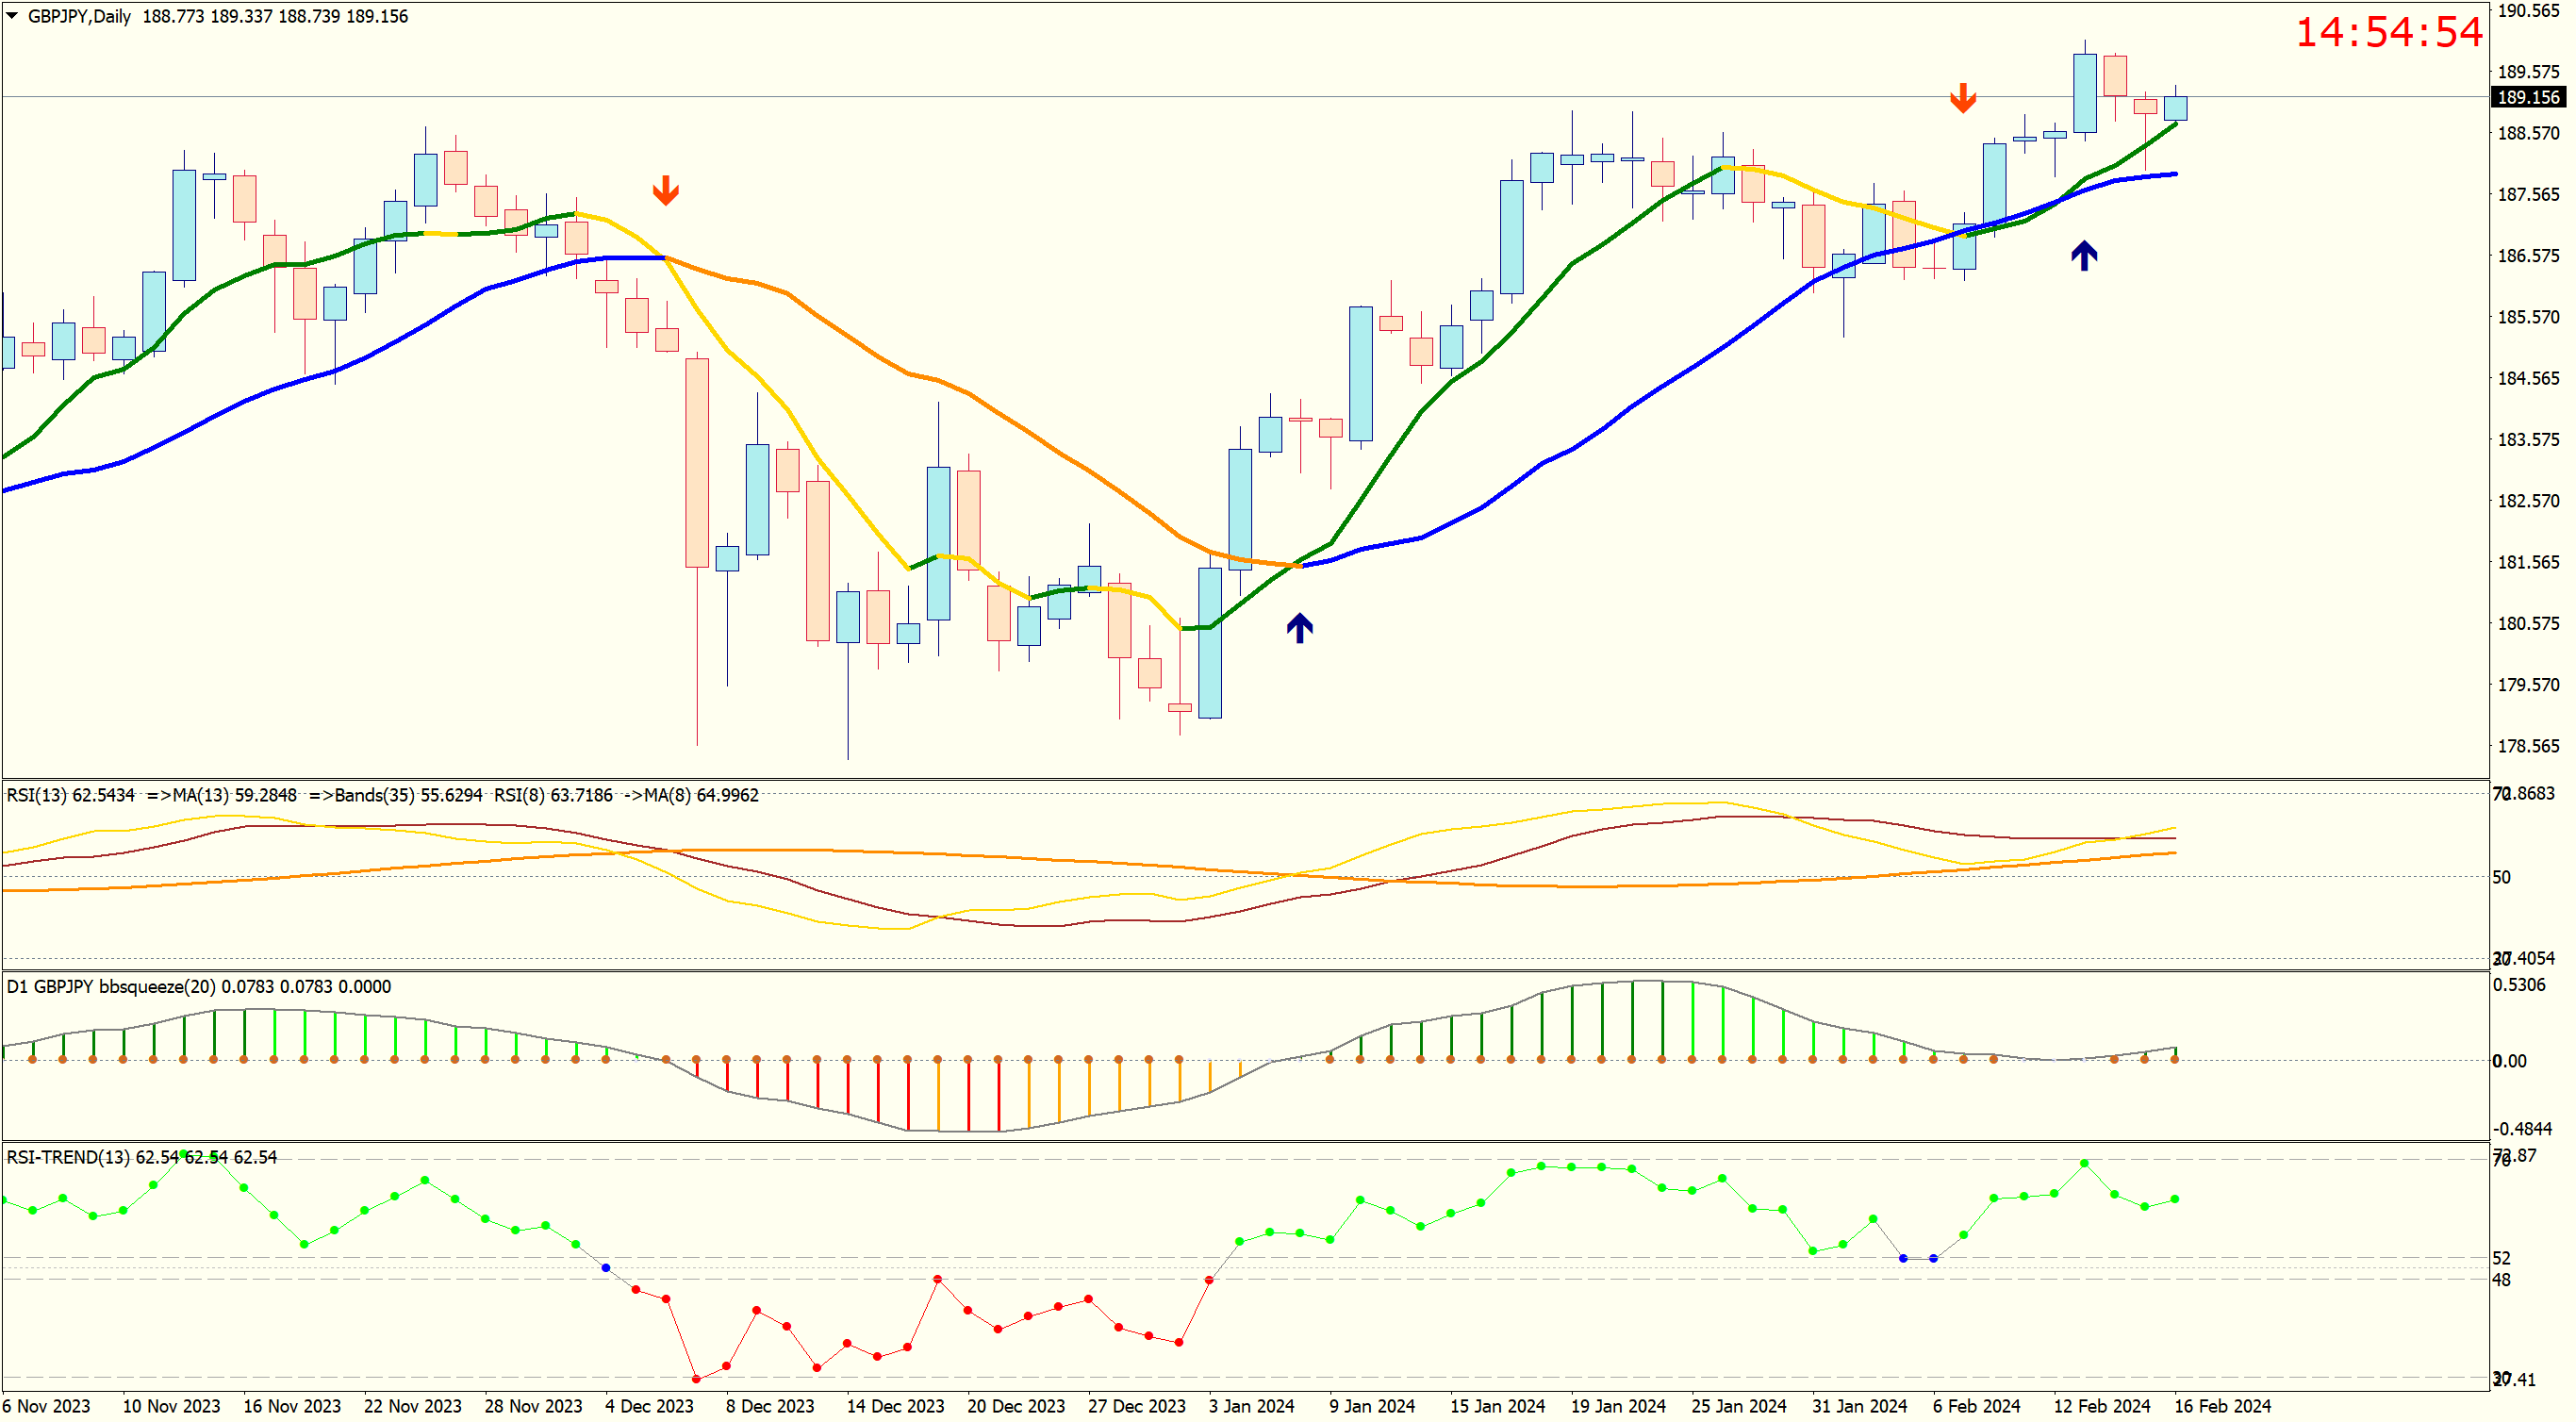Click the 190.565 price scale label
This screenshot has height=1422, width=2576.
point(2528,11)
